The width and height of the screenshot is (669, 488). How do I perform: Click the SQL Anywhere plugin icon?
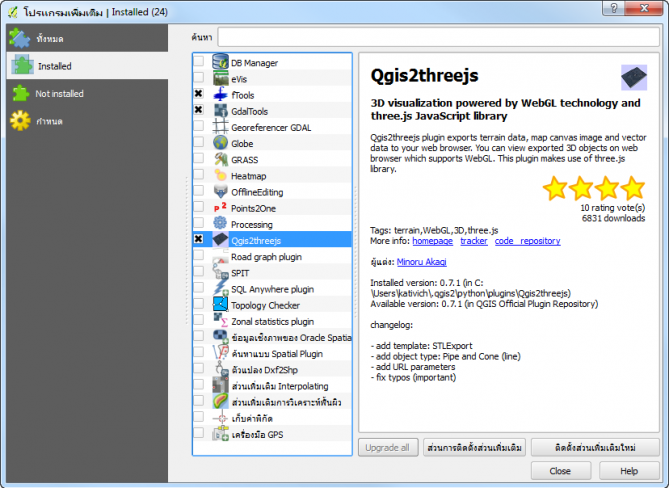220,288
